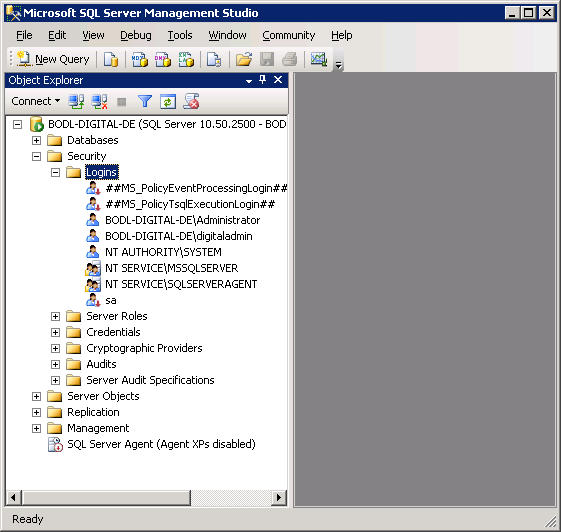561x532 pixels.
Task: Select the BODL-DIGITAL-DE server row
Action: click(x=167, y=125)
